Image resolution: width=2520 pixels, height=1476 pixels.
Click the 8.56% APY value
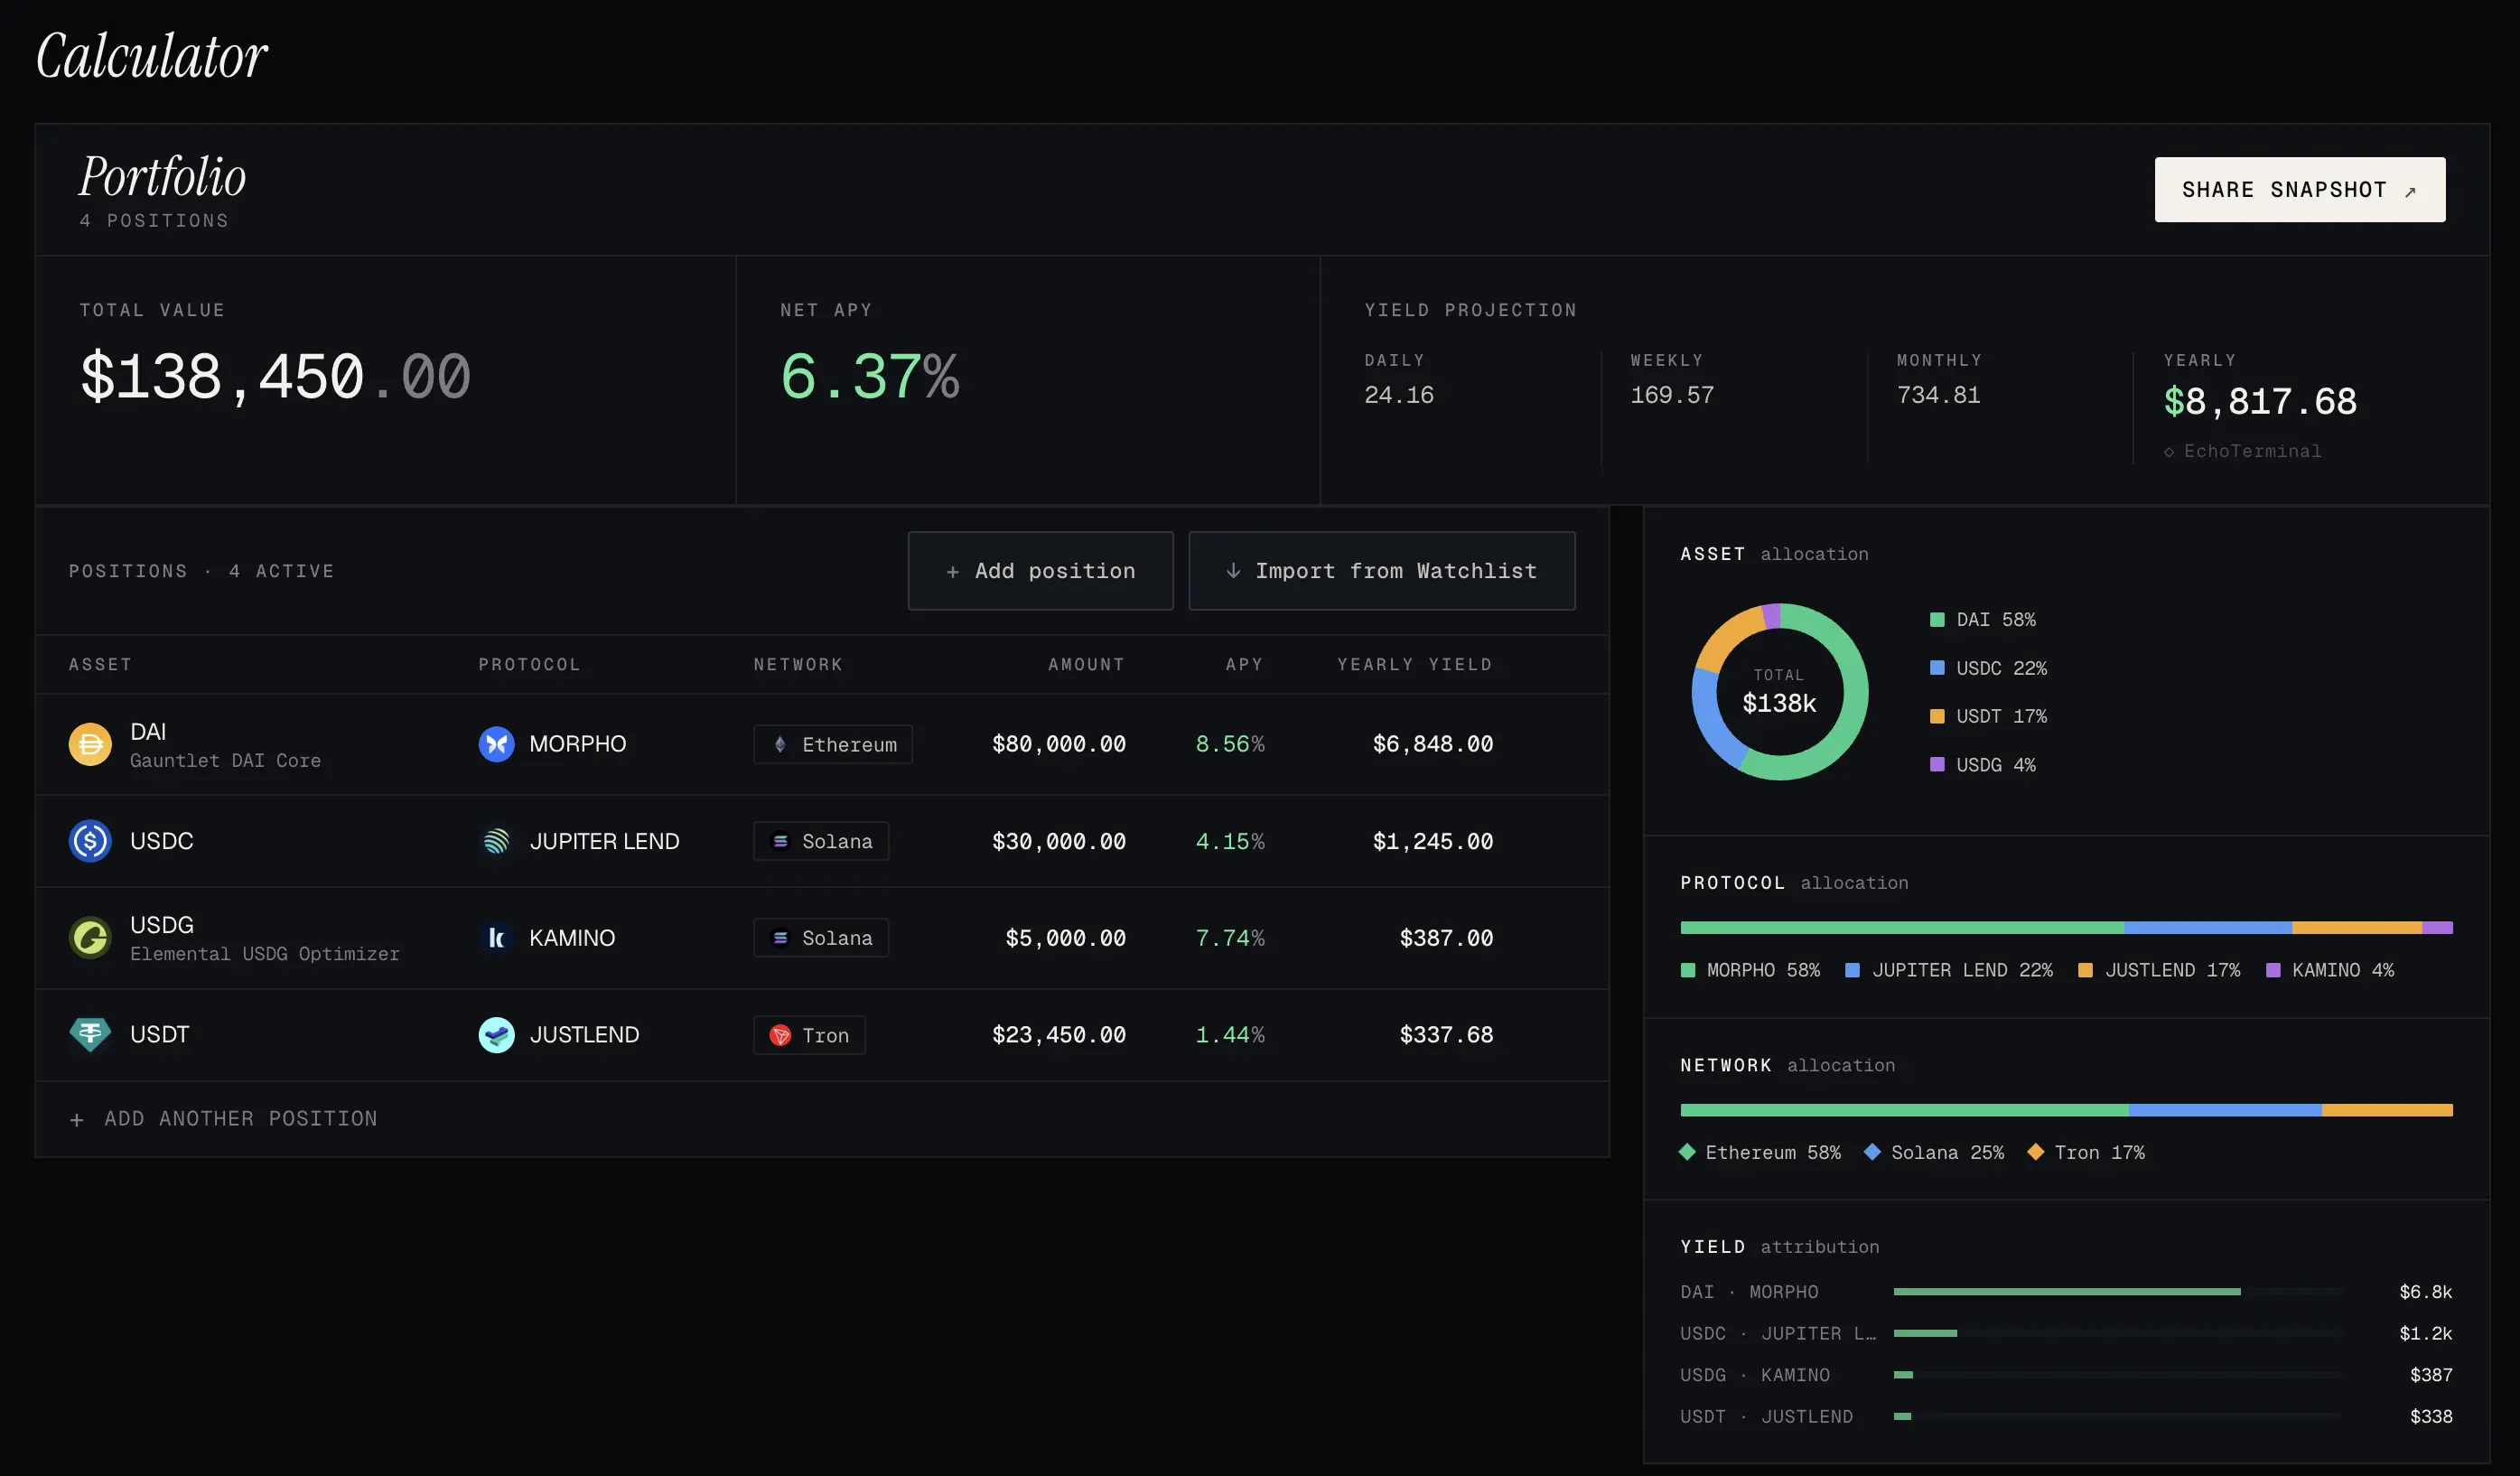1230,744
